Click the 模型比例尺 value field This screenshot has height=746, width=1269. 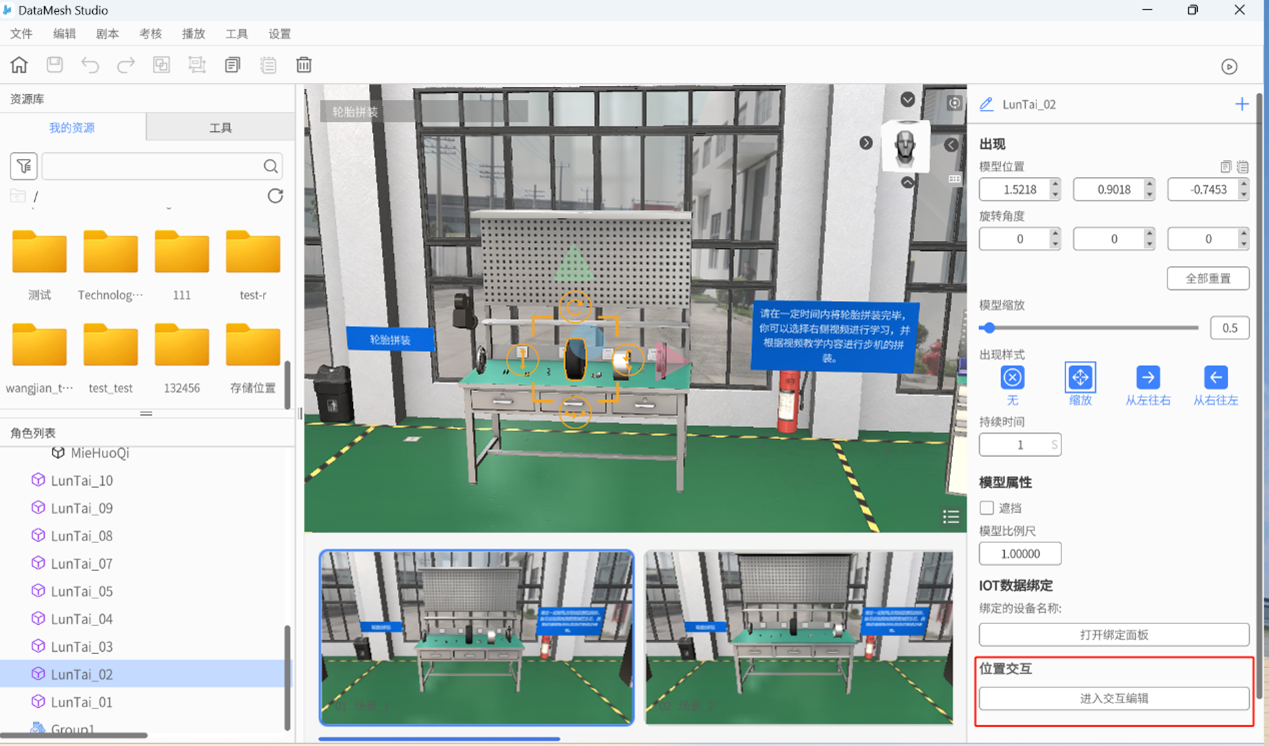1020,553
